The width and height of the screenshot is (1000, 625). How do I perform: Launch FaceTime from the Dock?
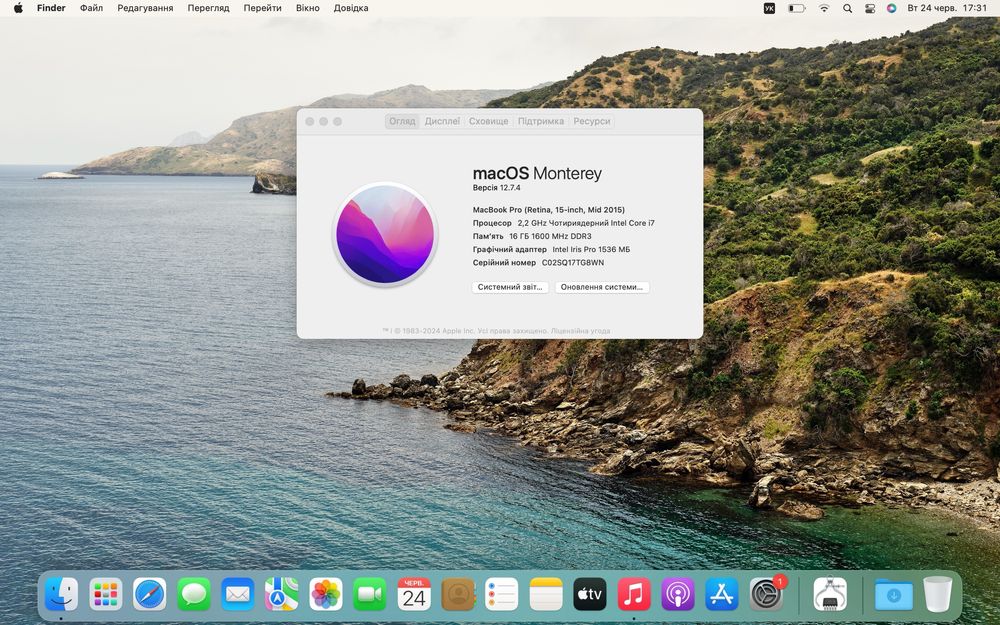click(369, 594)
